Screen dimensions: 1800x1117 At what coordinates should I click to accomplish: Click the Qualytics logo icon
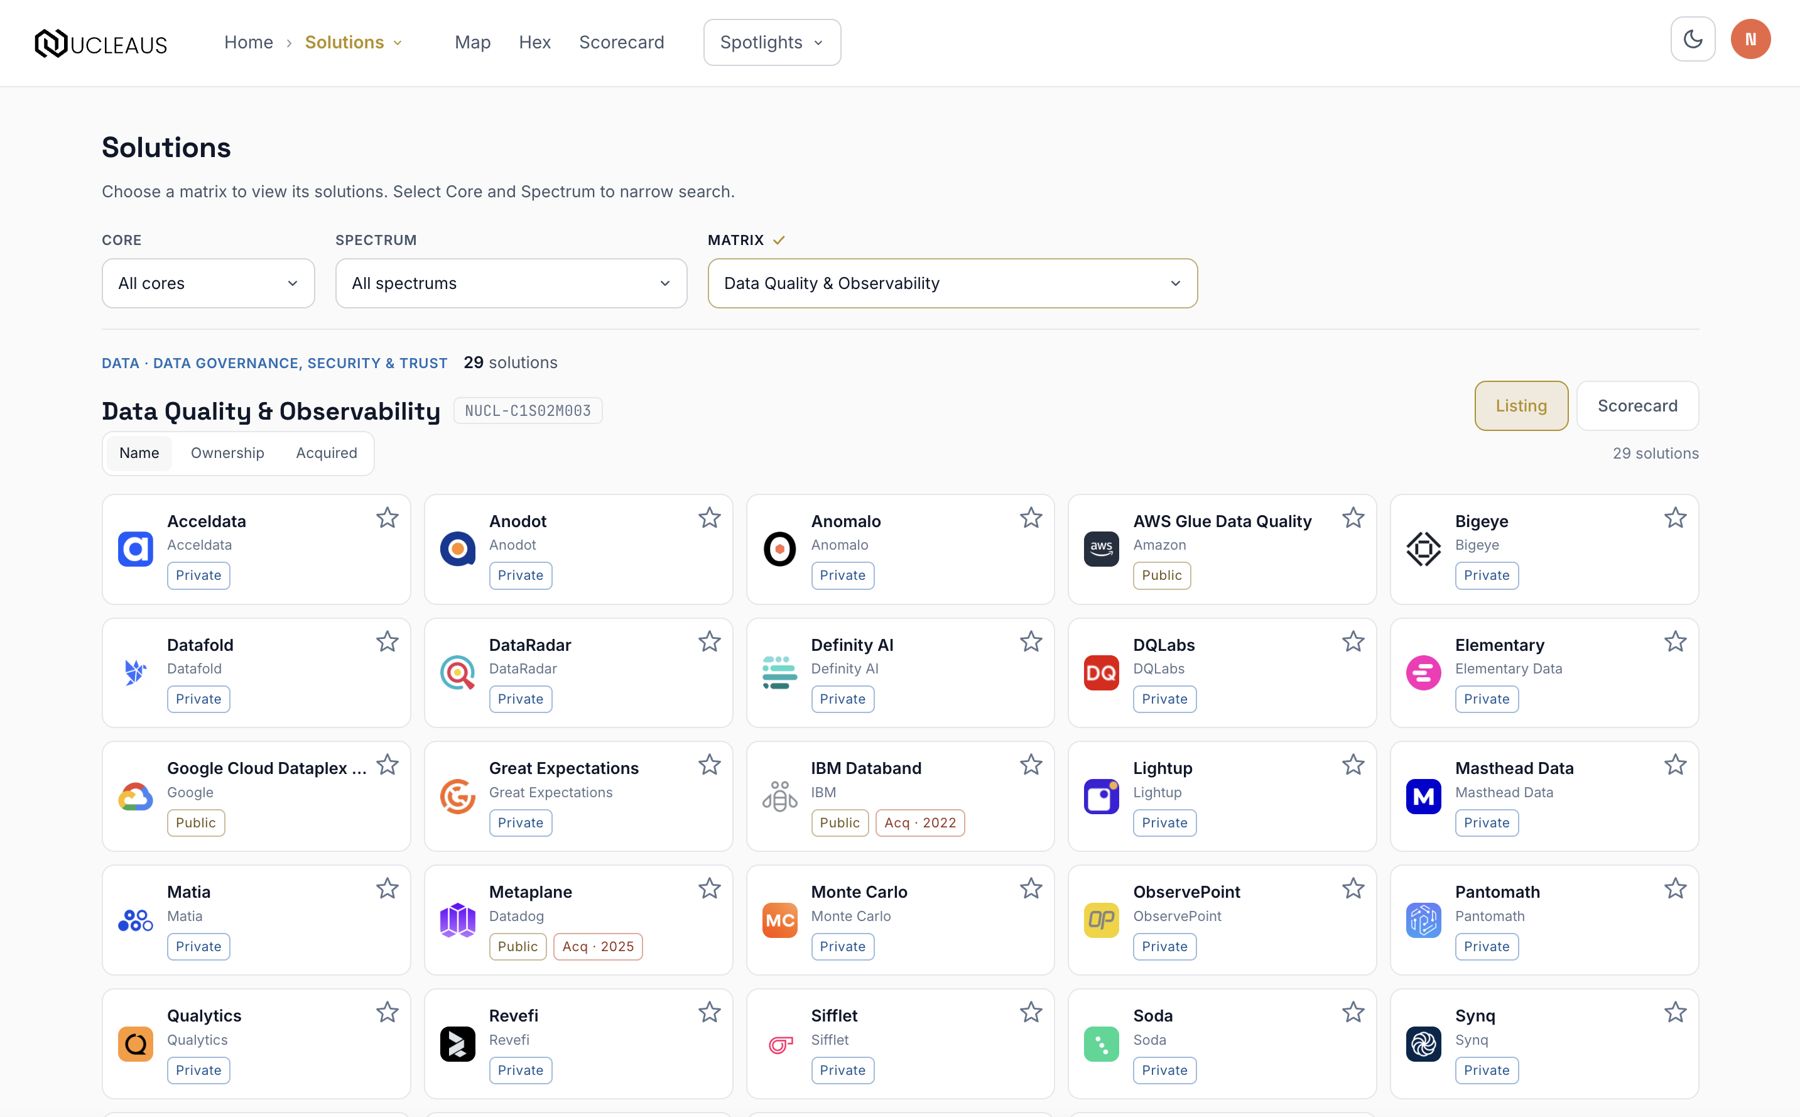[136, 1044]
